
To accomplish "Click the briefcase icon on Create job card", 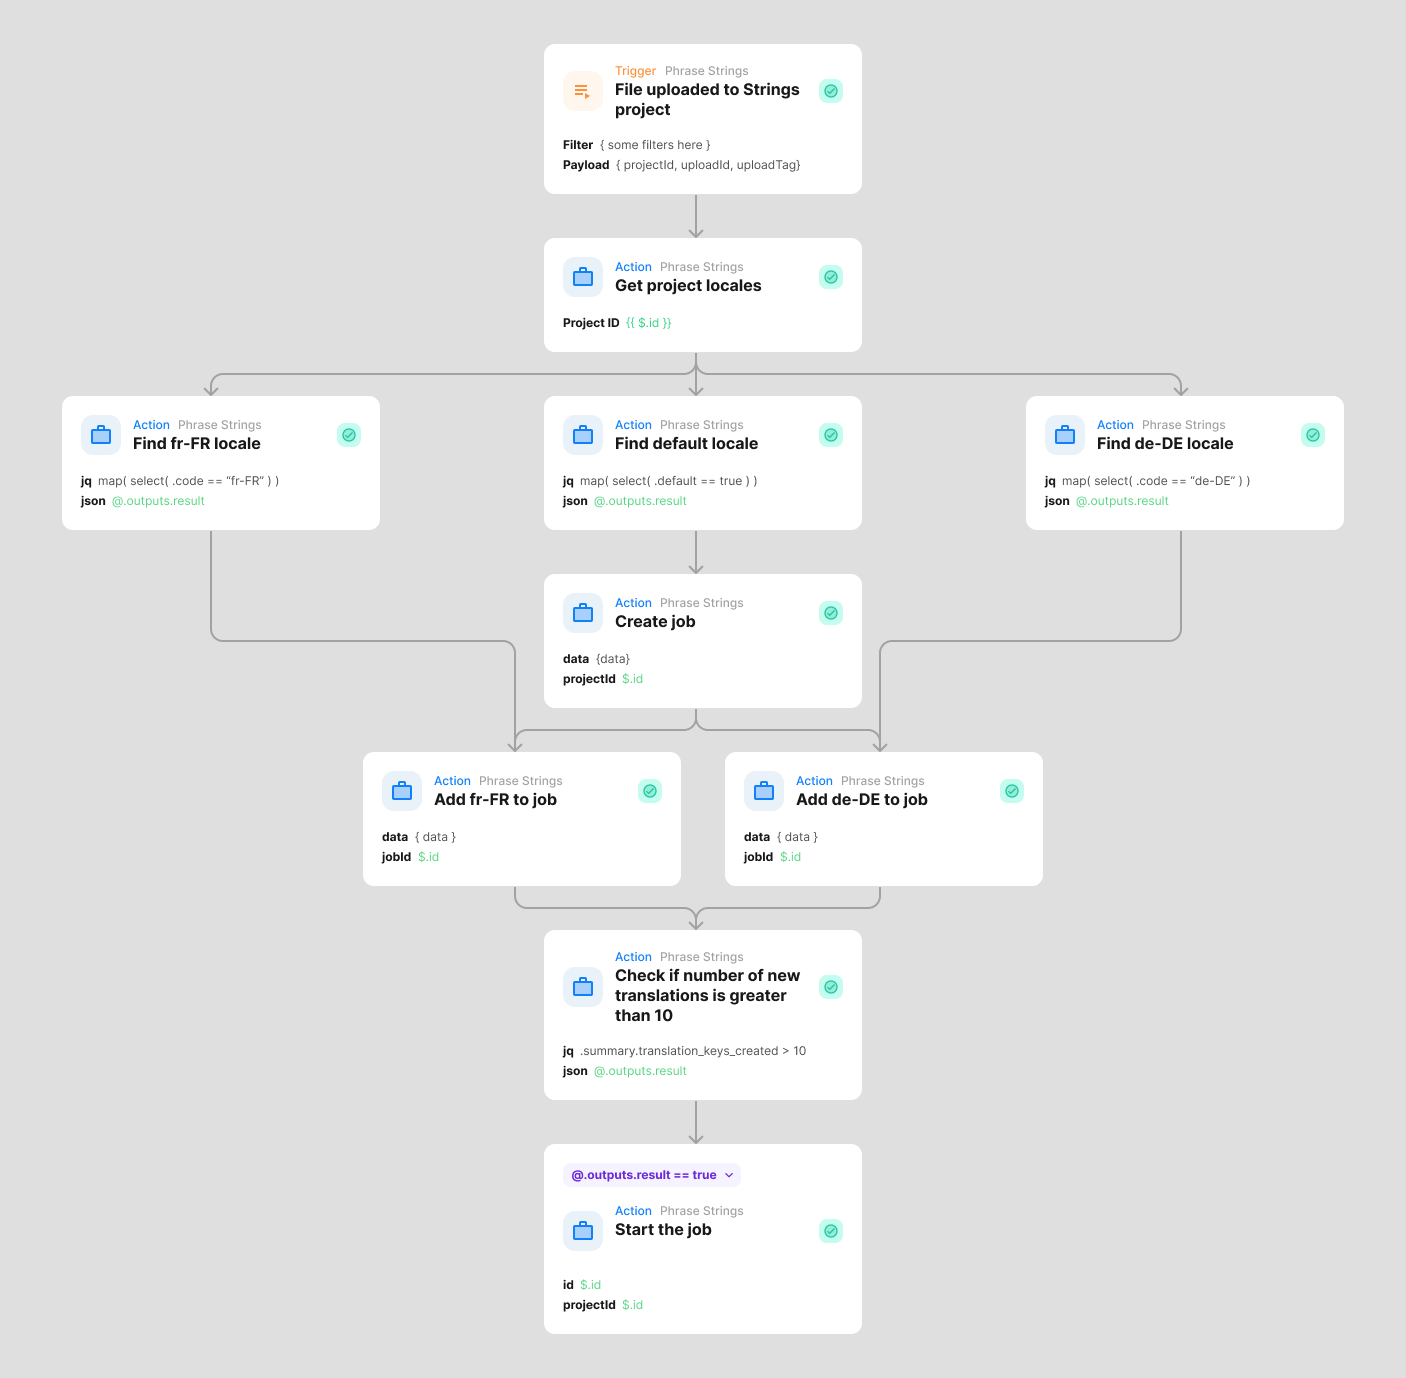I will tap(582, 613).
